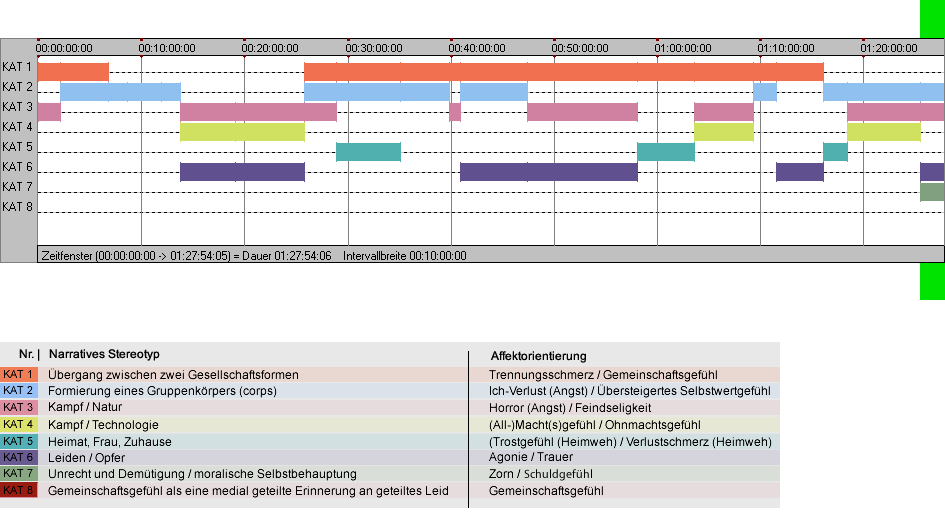Click the first purple KAT 6 segment
The image size is (945, 530).
point(242,172)
